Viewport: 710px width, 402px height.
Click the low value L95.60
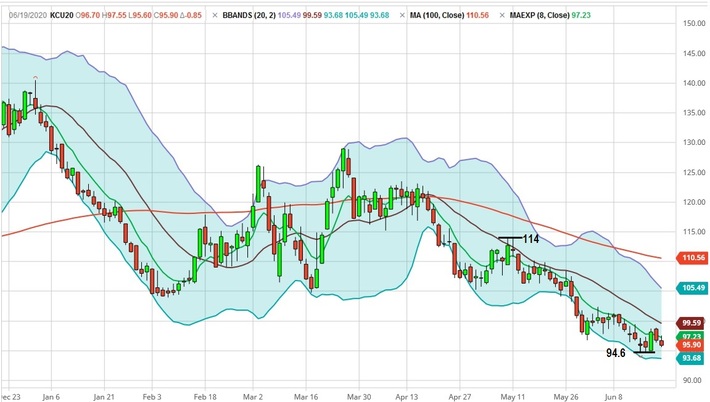pos(140,15)
